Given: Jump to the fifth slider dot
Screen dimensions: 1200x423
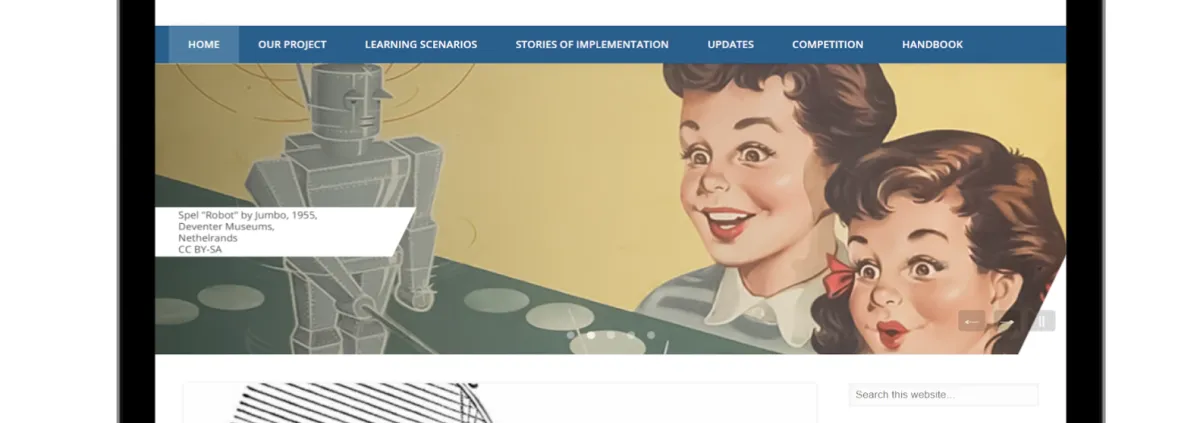Looking at the screenshot, I should tap(651, 335).
